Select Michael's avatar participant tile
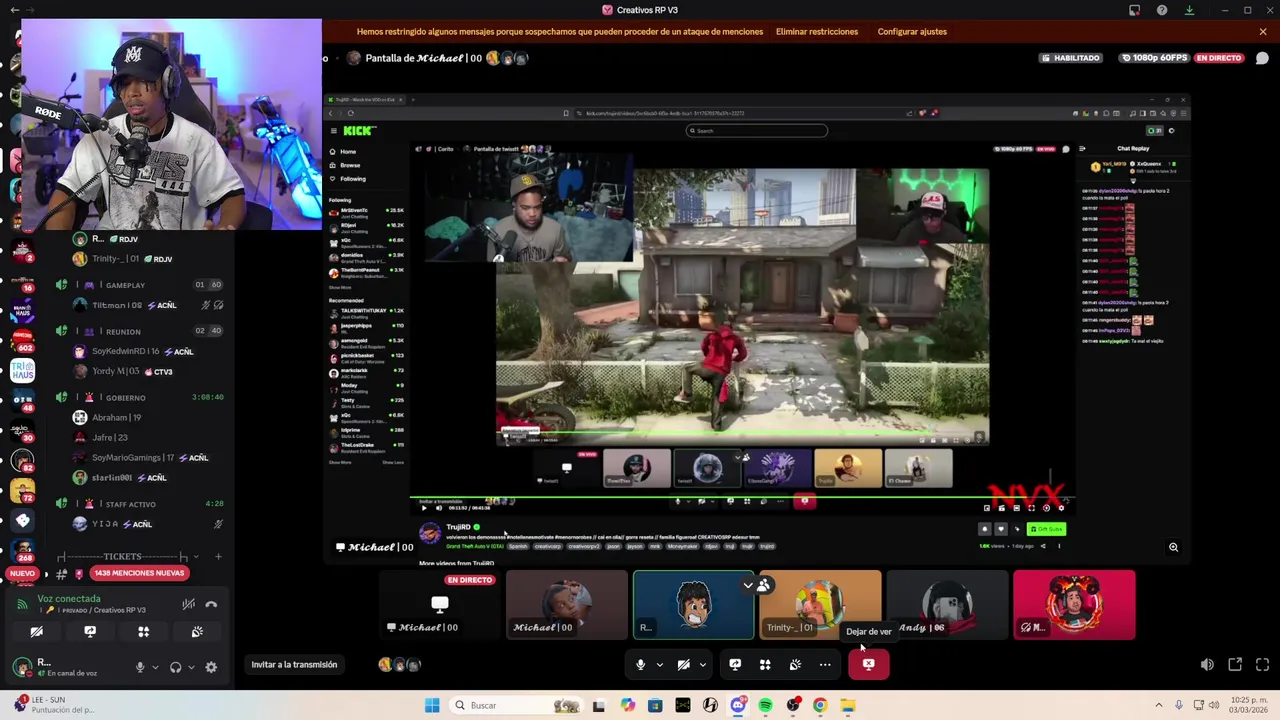The width and height of the screenshot is (1280, 720). point(567,604)
